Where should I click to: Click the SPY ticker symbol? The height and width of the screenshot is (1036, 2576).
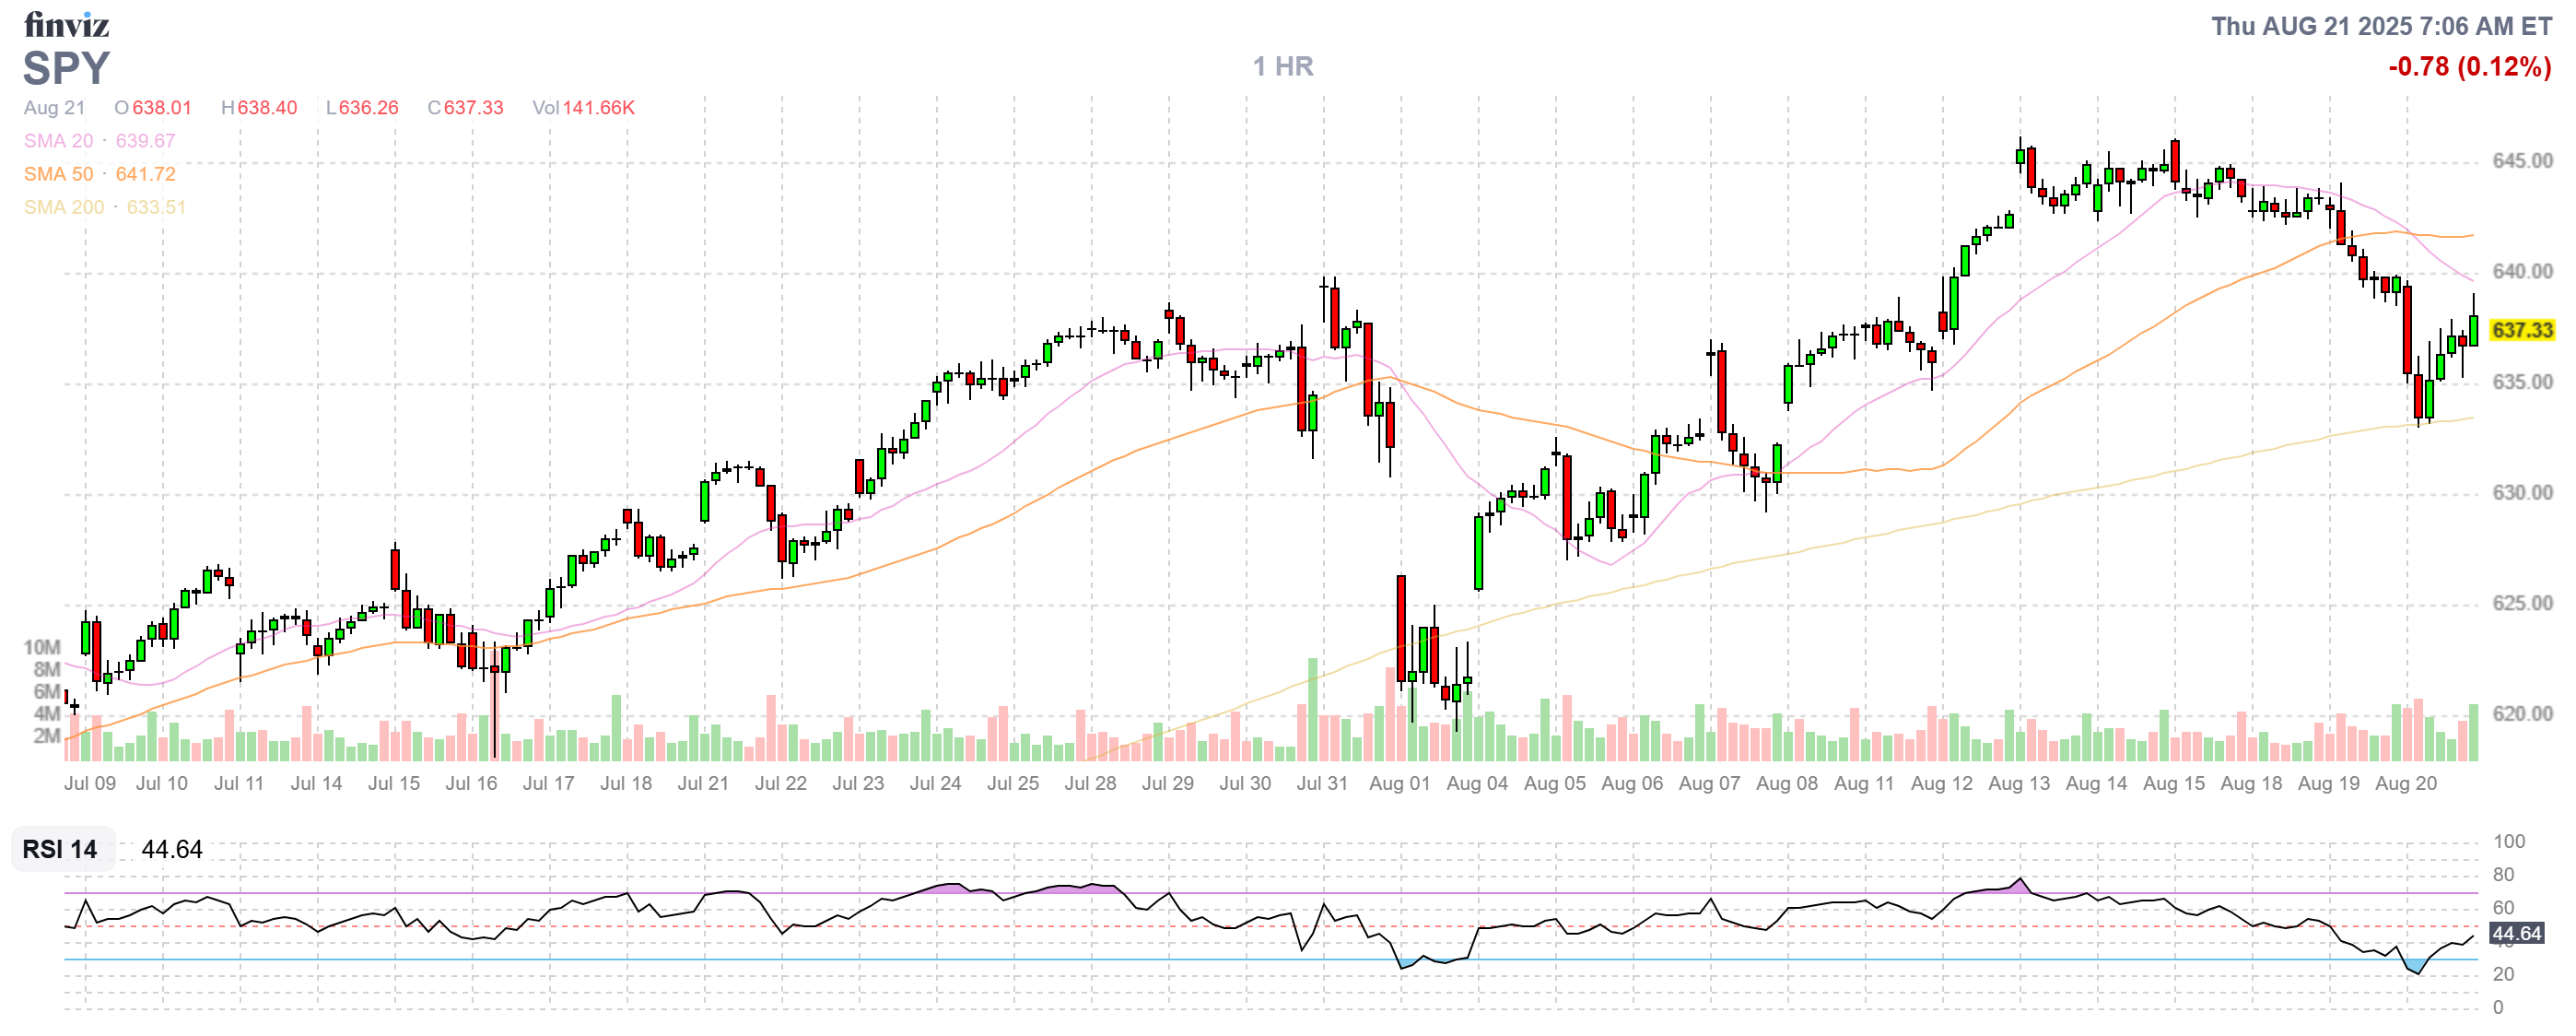coord(66,68)
